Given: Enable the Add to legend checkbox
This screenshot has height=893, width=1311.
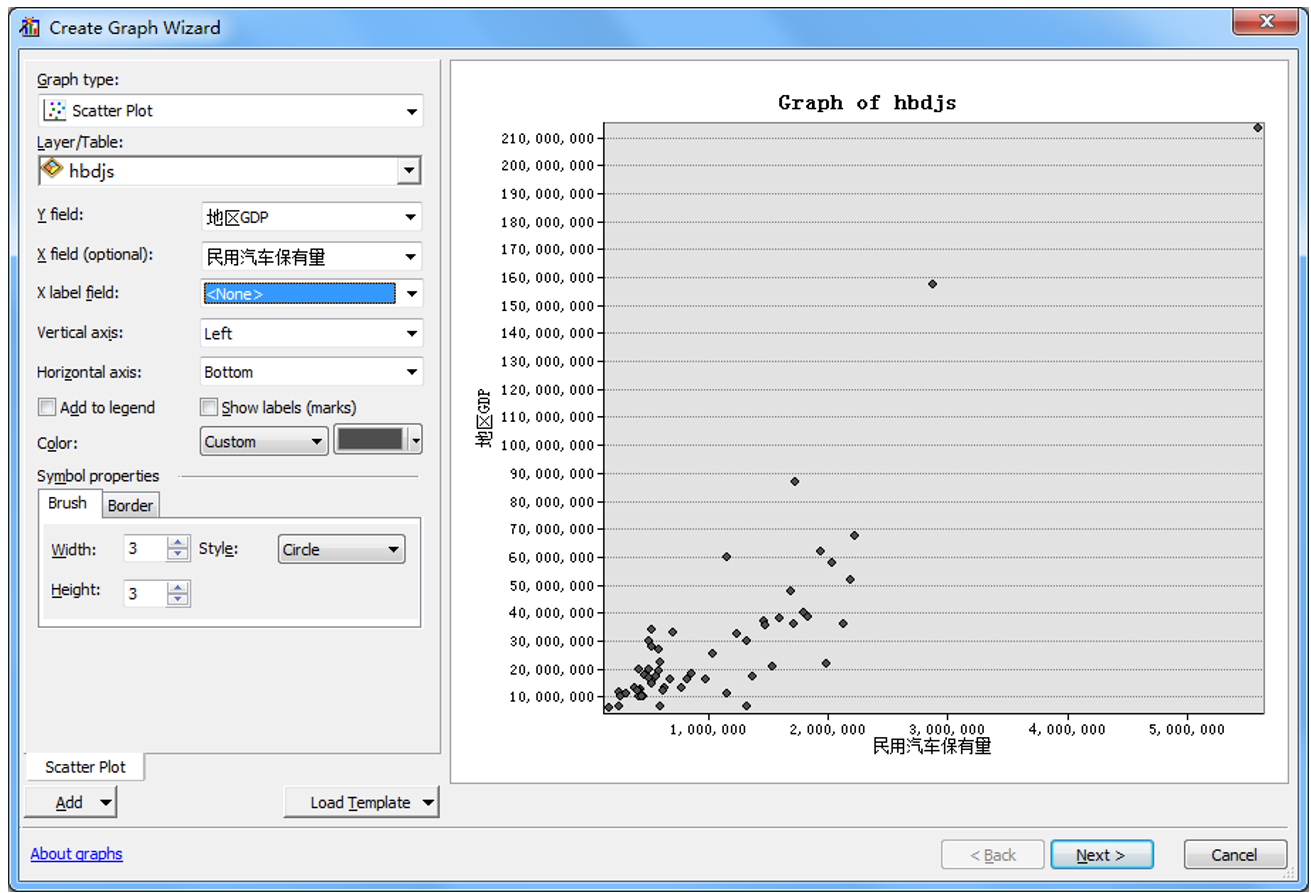Looking at the screenshot, I should 47,407.
